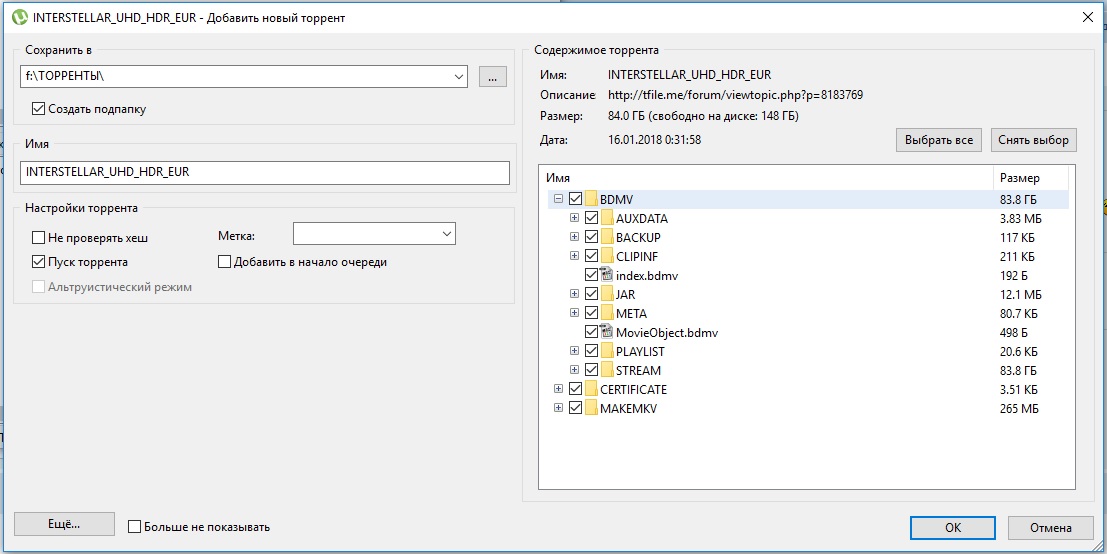Click the torrent name input field

click(x=265, y=172)
